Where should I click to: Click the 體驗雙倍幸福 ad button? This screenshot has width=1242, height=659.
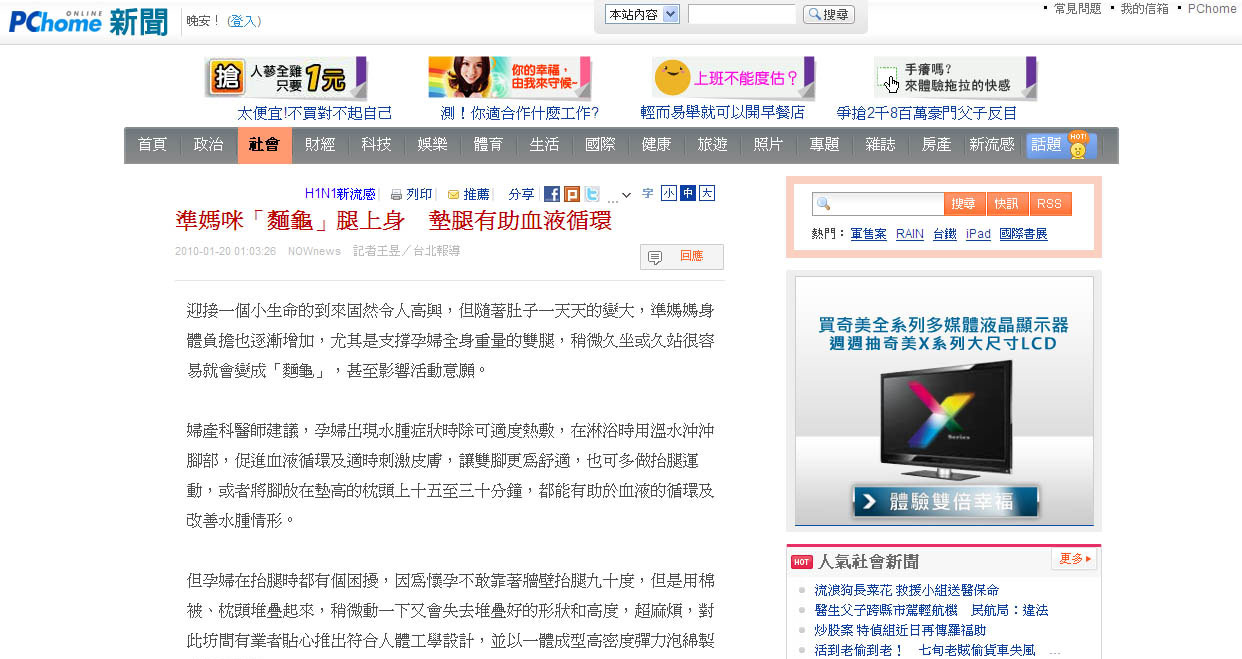pyautogui.click(x=945, y=501)
